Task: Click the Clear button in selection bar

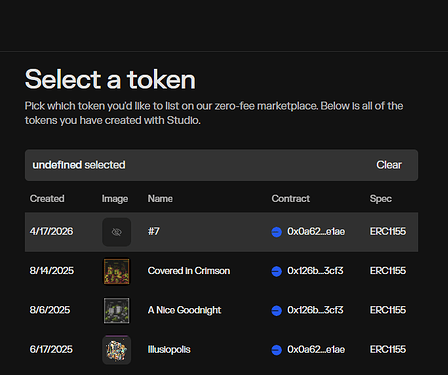Action: click(389, 165)
